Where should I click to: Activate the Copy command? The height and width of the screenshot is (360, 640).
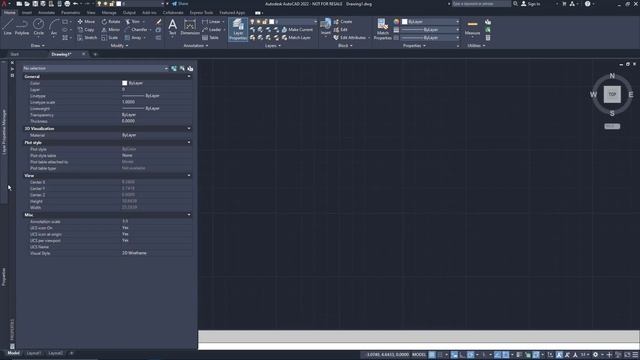click(x=86, y=30)
